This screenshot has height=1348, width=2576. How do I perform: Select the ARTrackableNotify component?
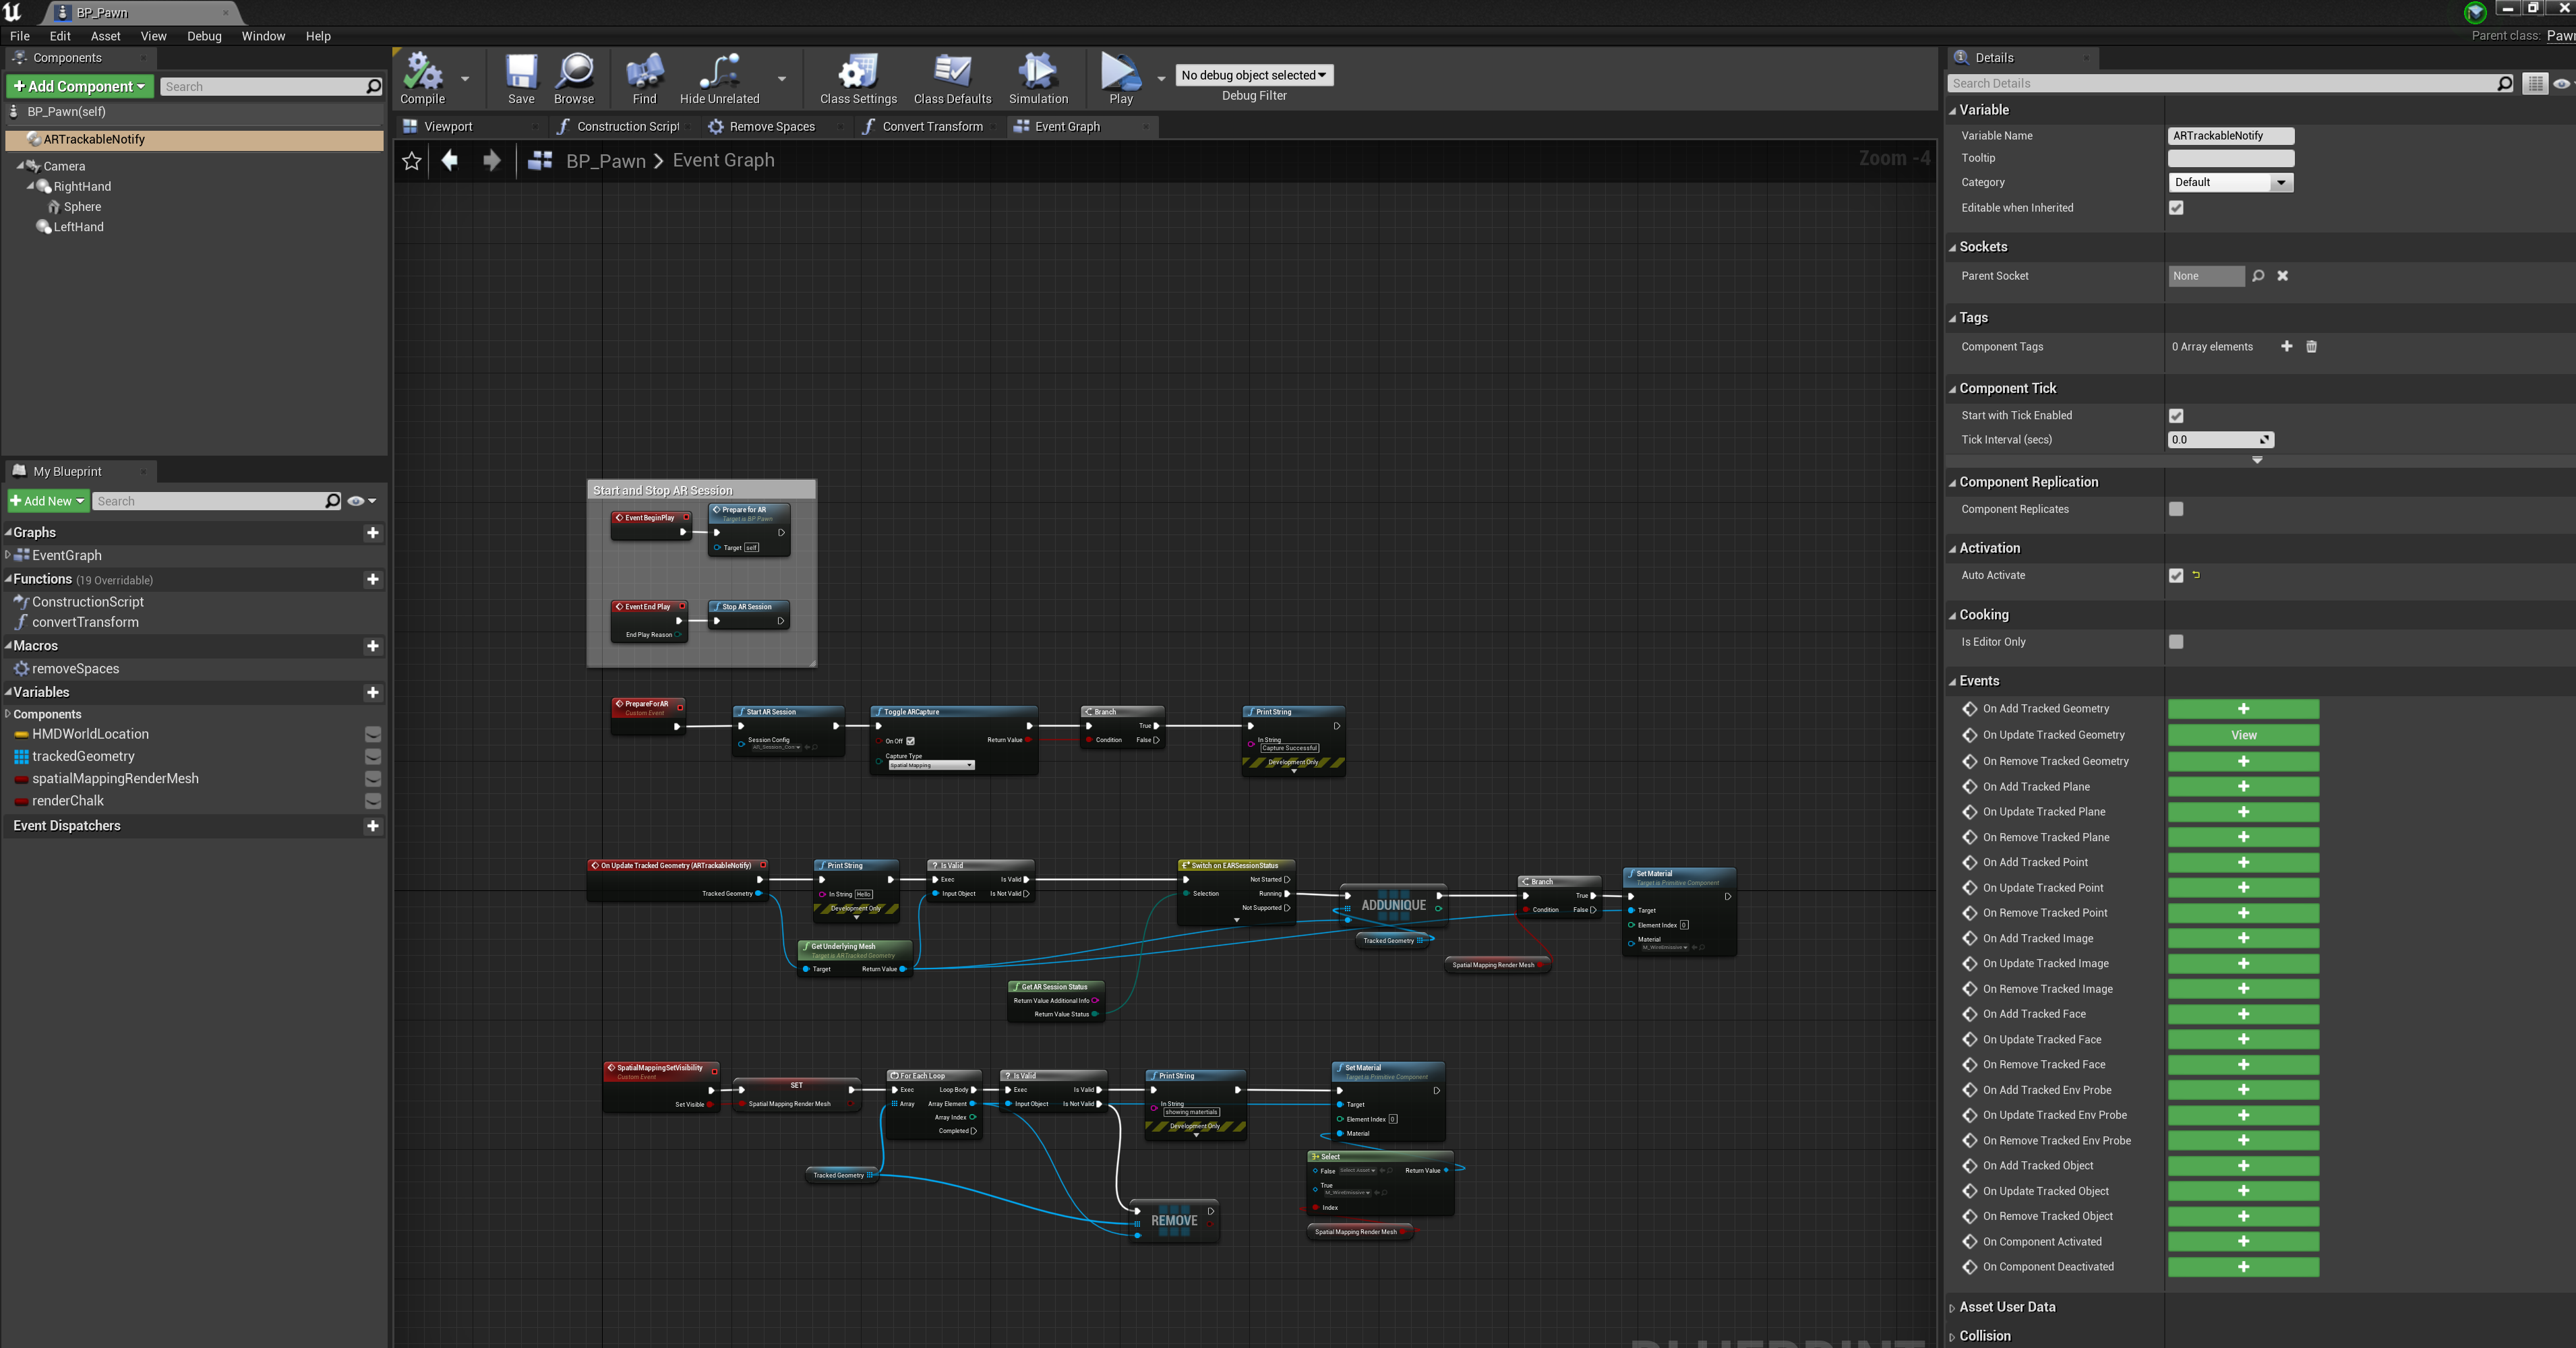(x=194, y=139)
